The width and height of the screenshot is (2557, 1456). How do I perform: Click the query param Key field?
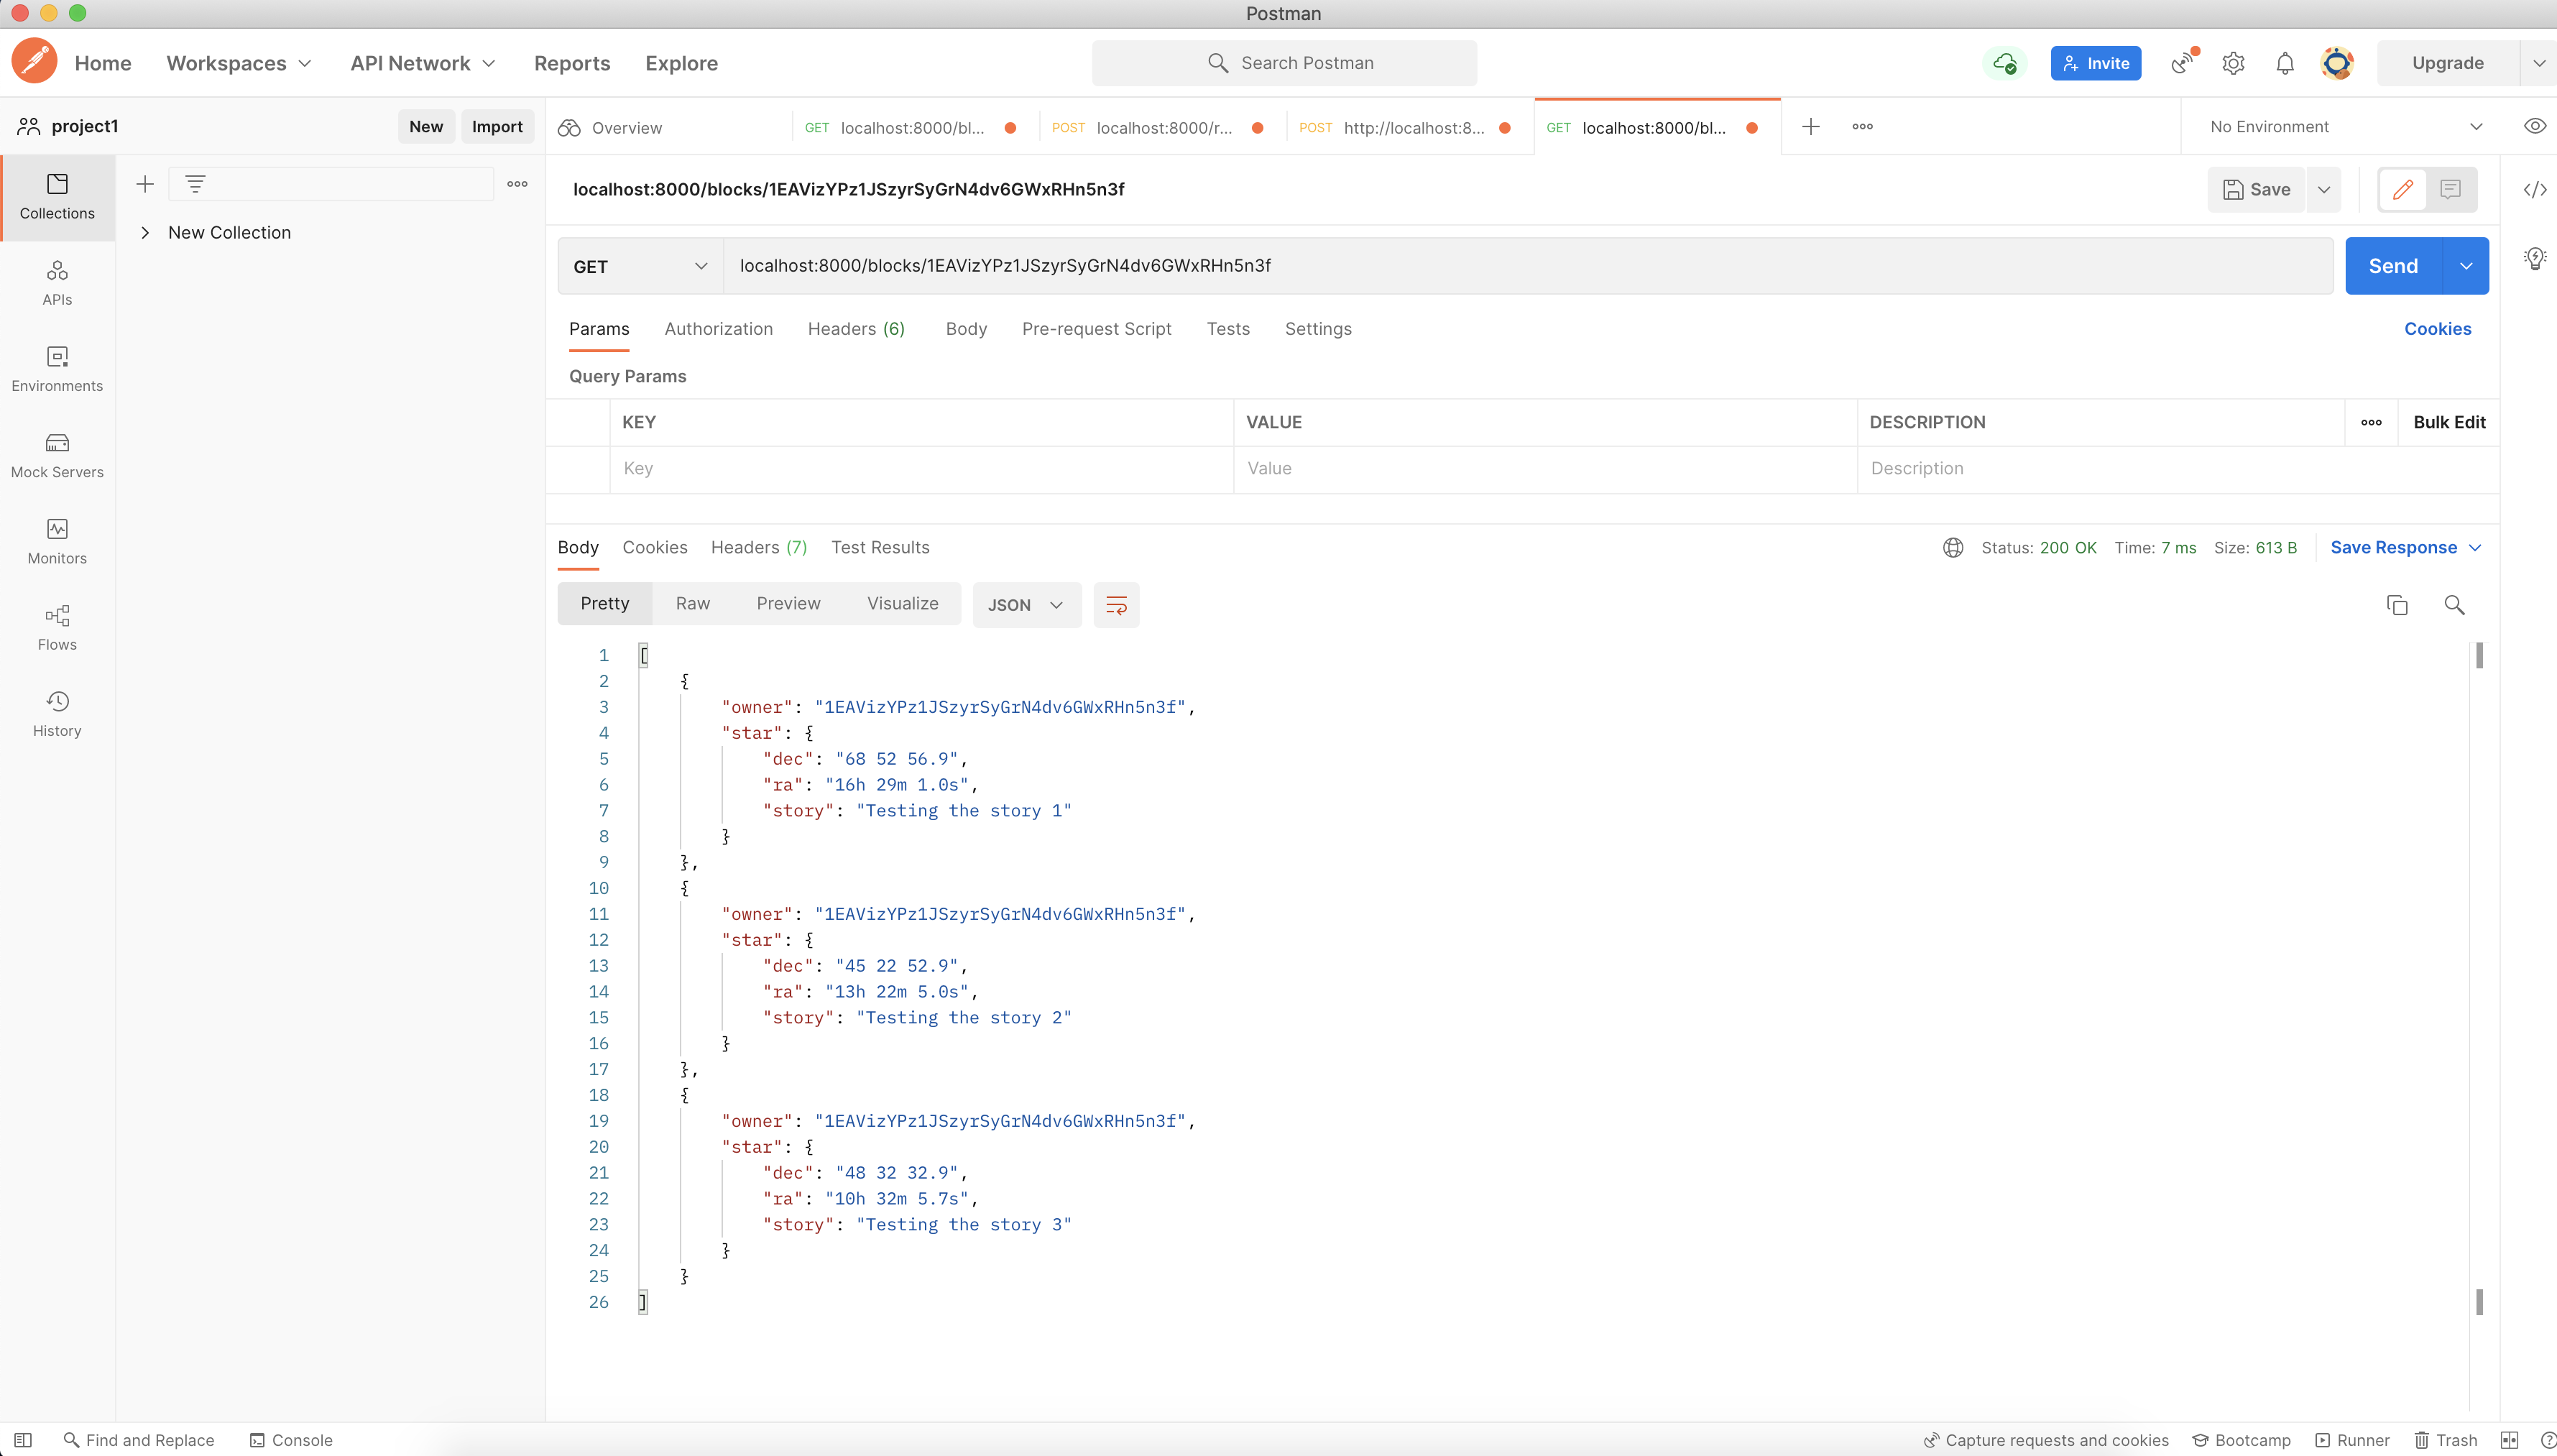coord(921,469)
